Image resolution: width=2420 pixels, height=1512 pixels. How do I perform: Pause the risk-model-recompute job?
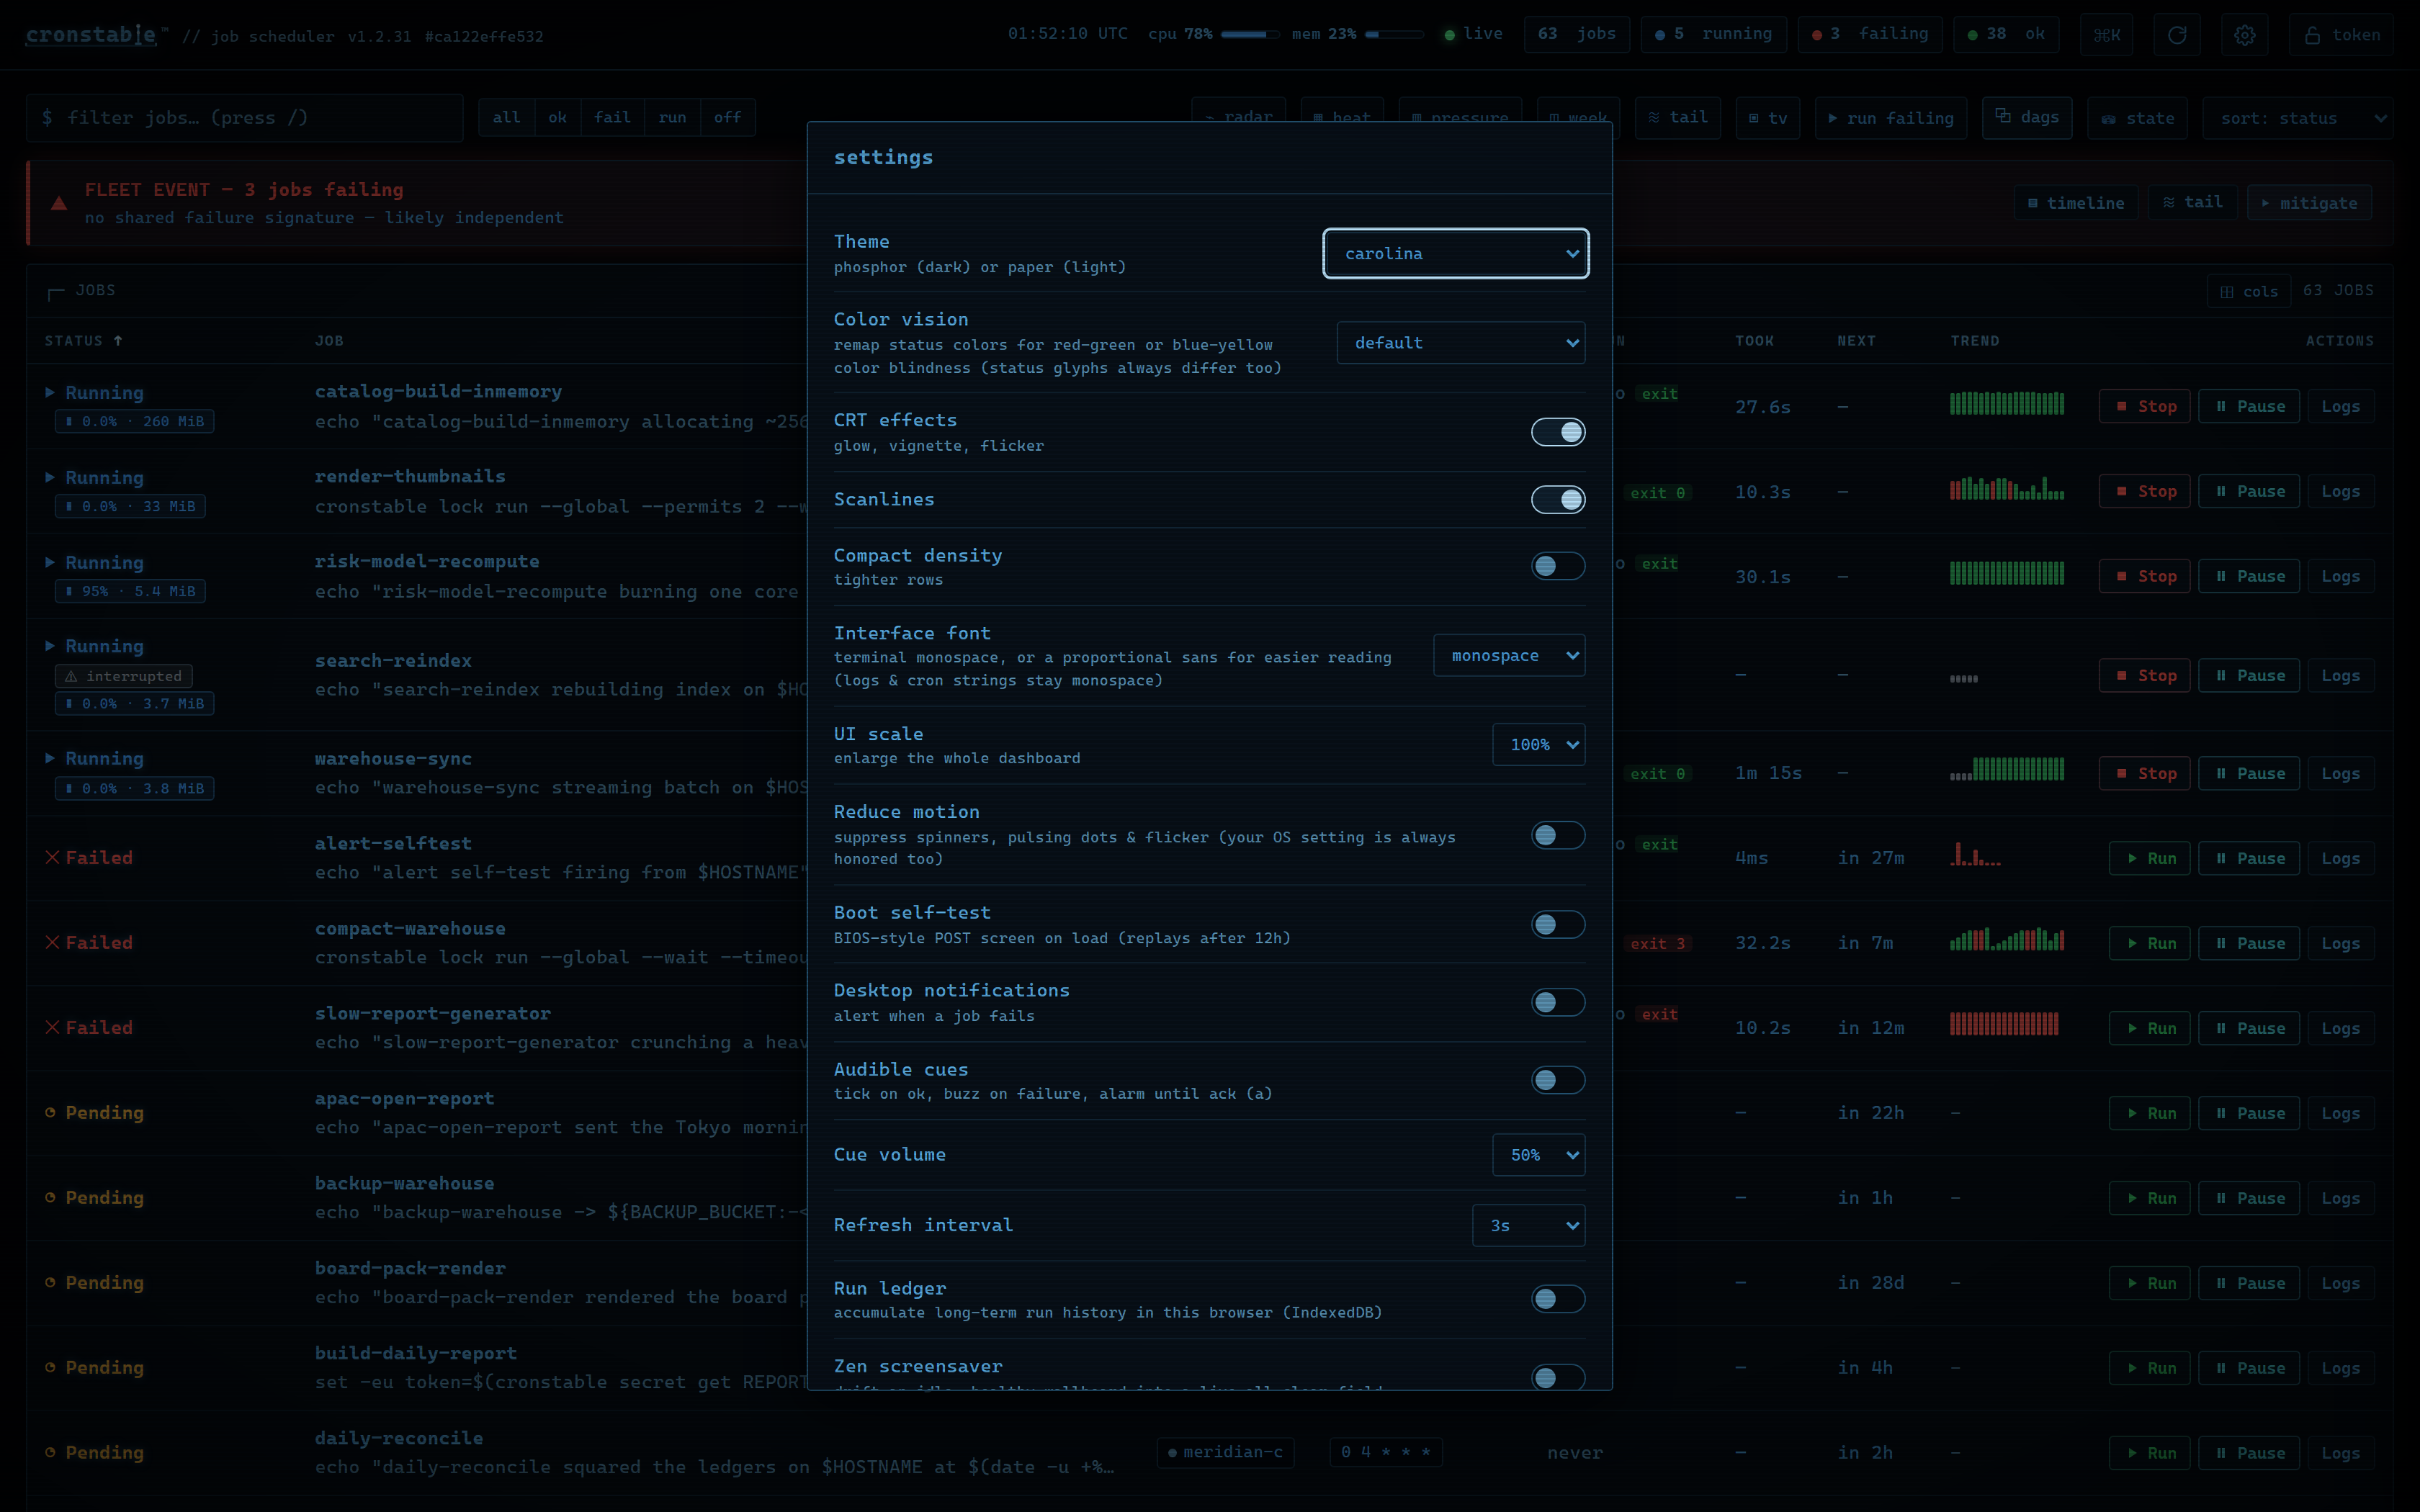point(2250,577)
